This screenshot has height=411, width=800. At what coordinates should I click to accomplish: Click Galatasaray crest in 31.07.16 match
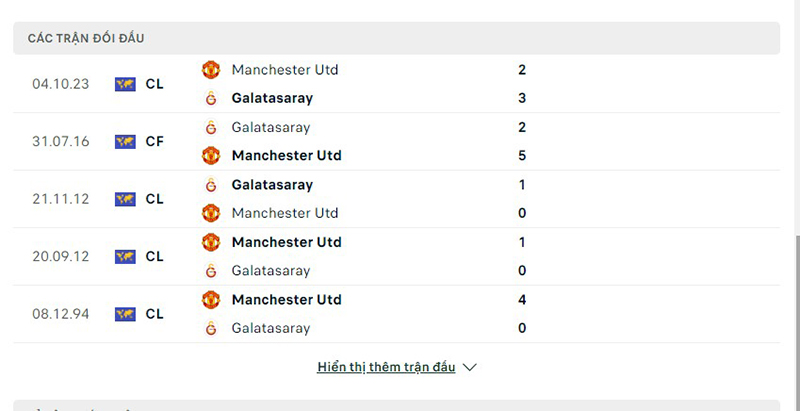[x=211, y=128]
